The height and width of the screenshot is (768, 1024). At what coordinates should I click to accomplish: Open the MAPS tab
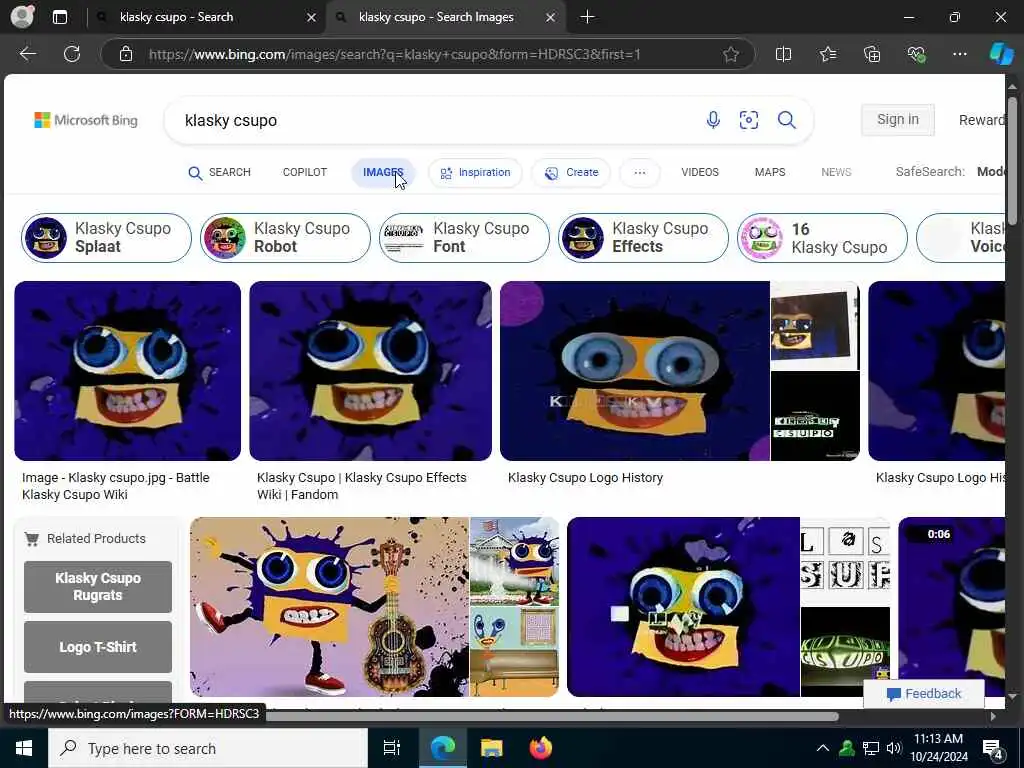pos(770,172)
